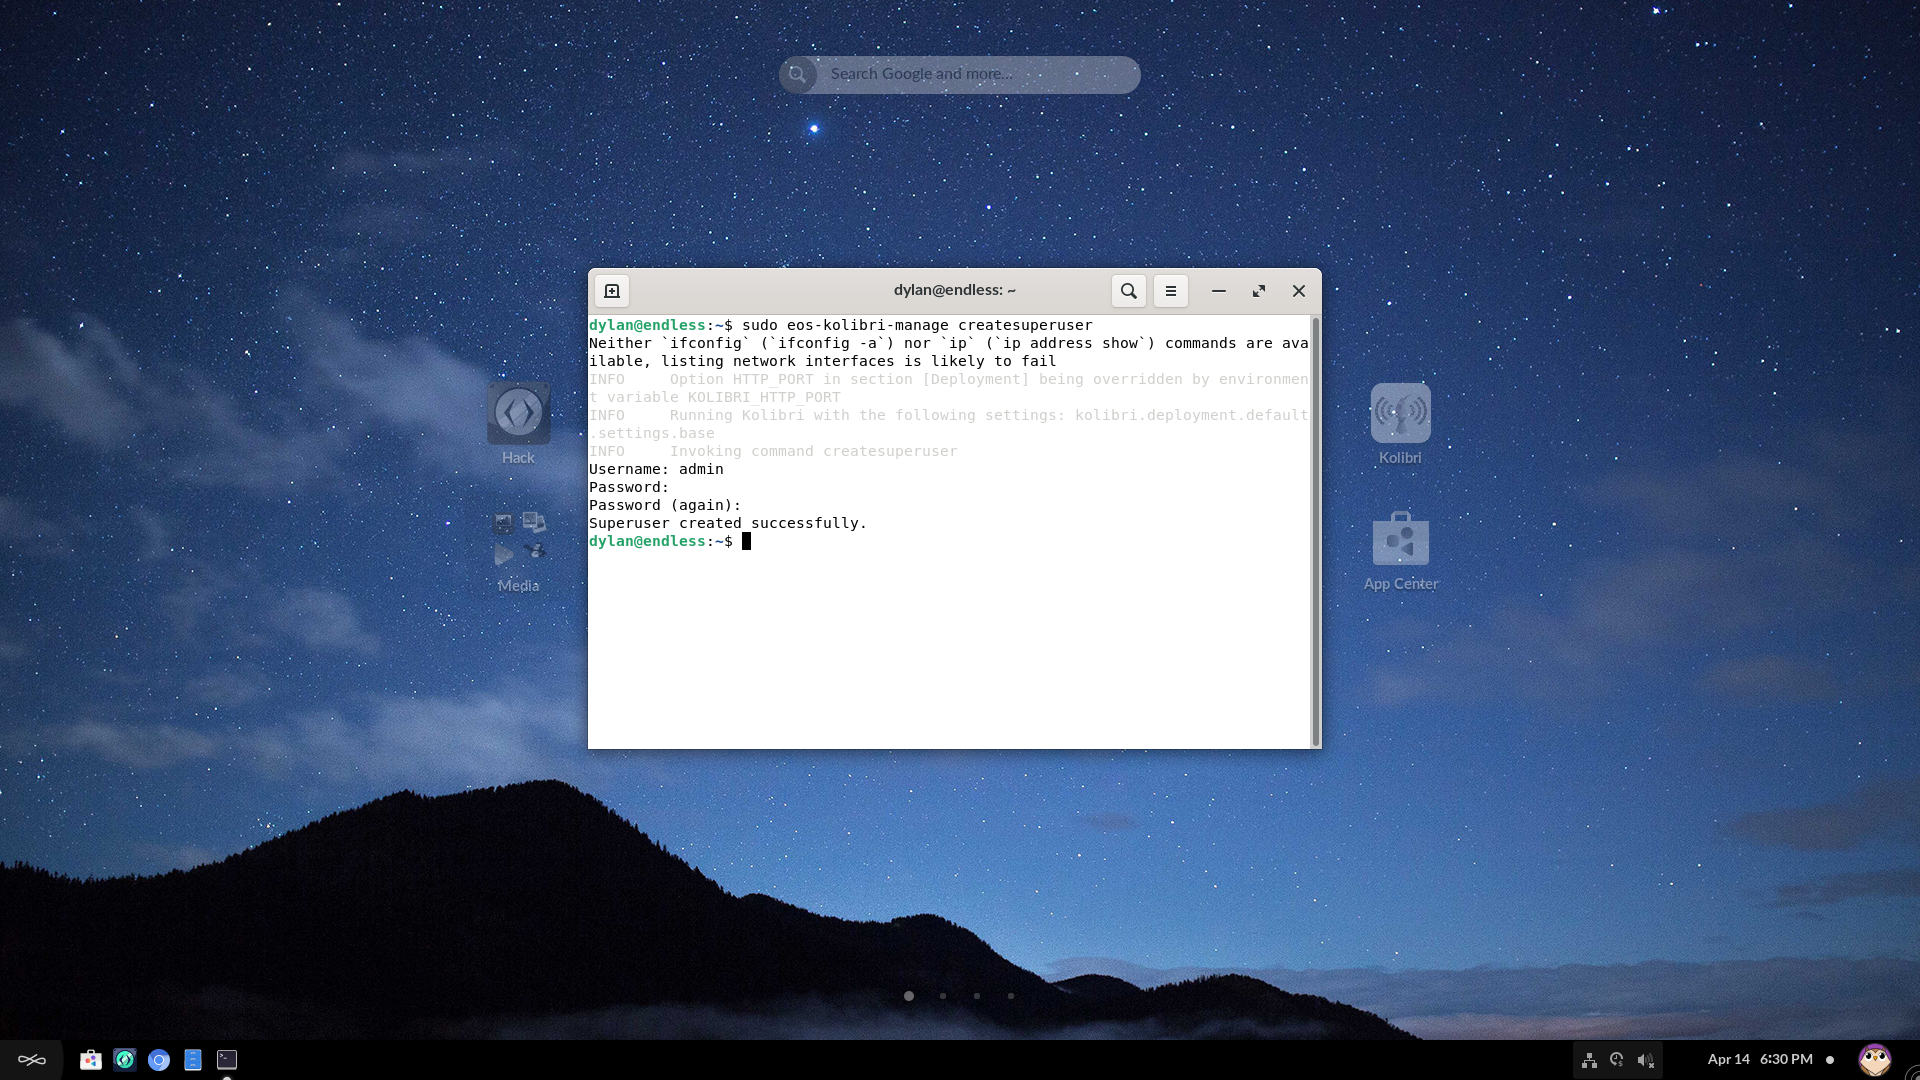
Task: Open network status in system tray
Action: (x=1589, y=1060)
